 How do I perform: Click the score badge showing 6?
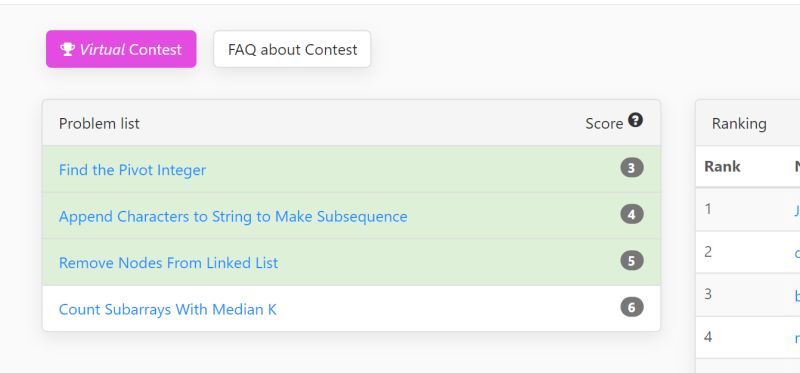coord(632,307)
